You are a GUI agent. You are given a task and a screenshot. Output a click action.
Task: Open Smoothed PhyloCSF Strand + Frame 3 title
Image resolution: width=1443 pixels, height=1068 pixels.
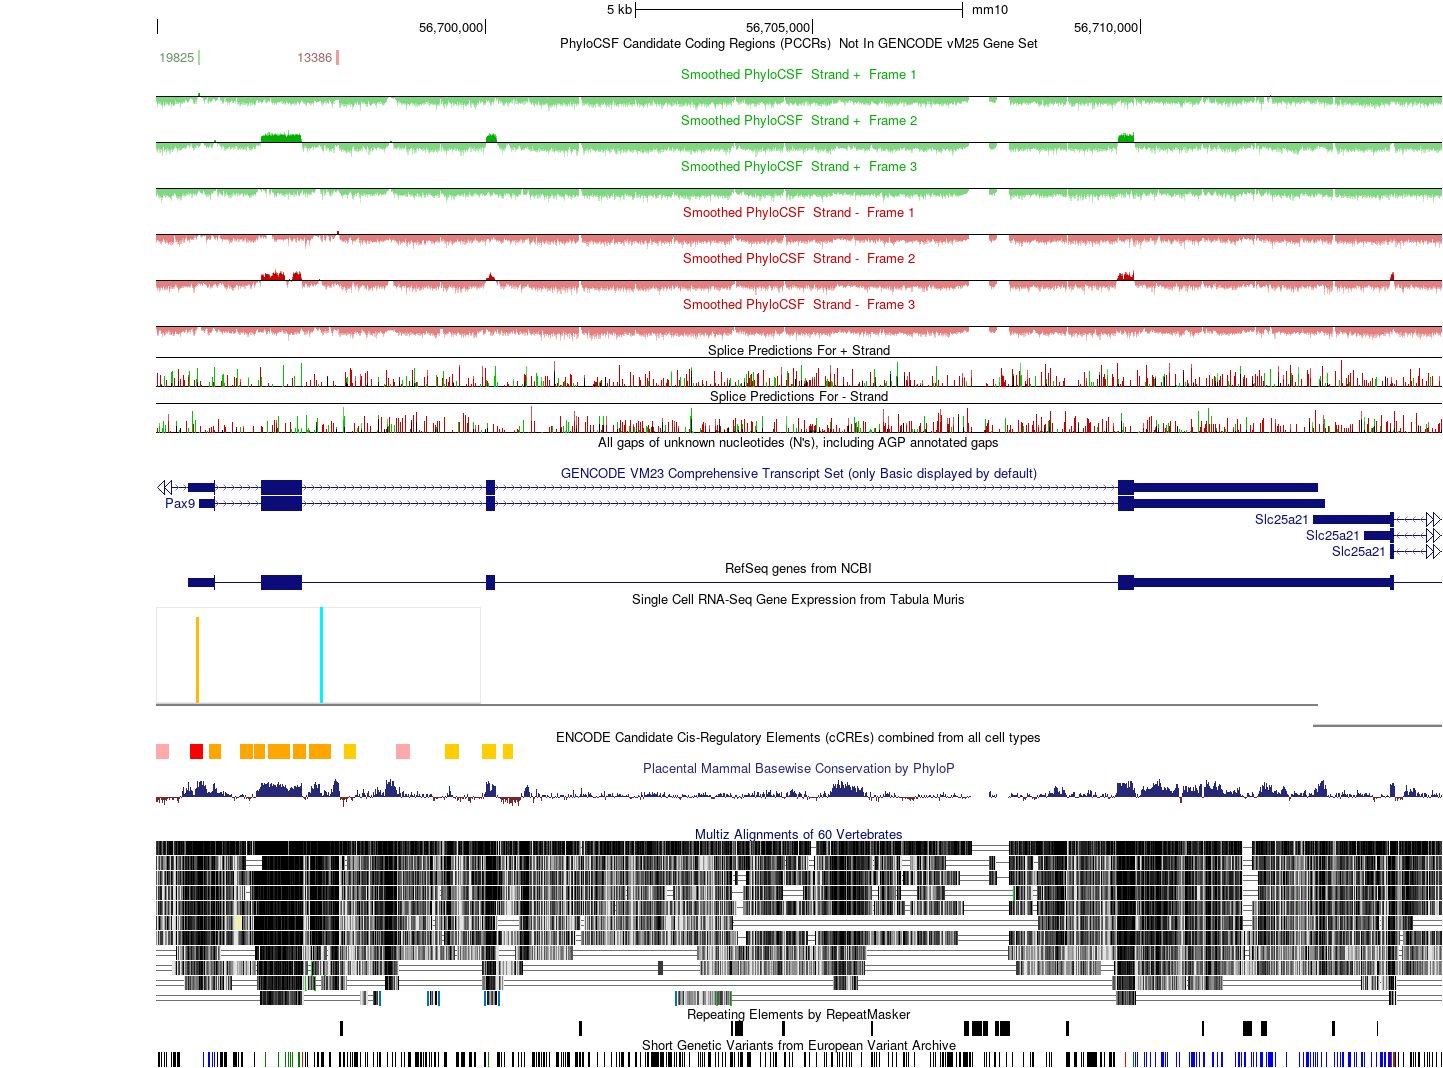[x=798, y=166]
